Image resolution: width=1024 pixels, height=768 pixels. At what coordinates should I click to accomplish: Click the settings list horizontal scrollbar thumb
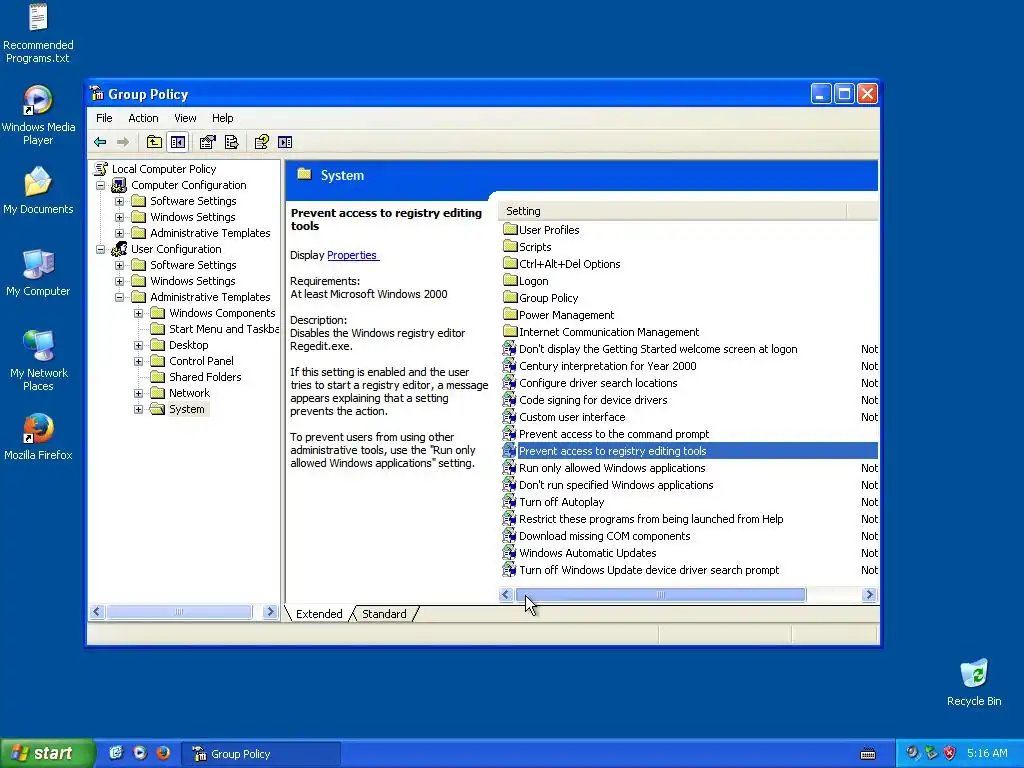[661, 594]
